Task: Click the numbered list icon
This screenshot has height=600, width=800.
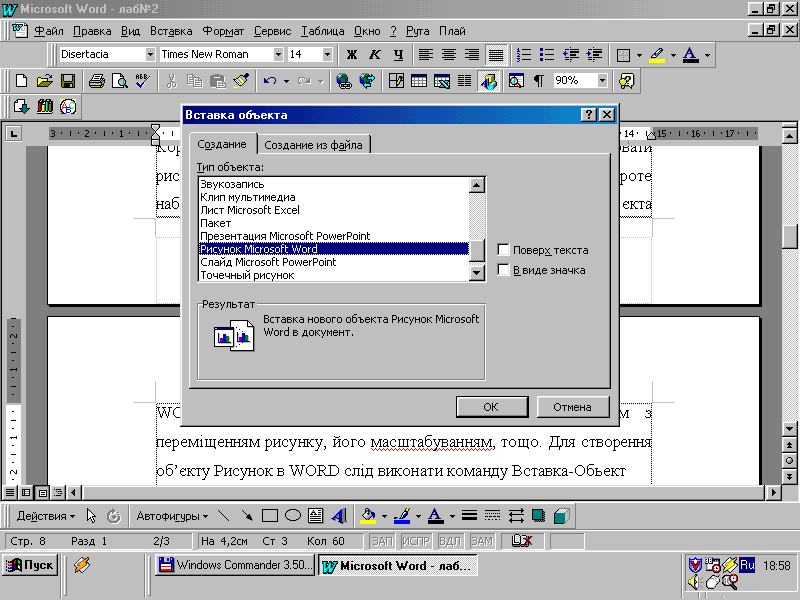Action: point(523,54)
